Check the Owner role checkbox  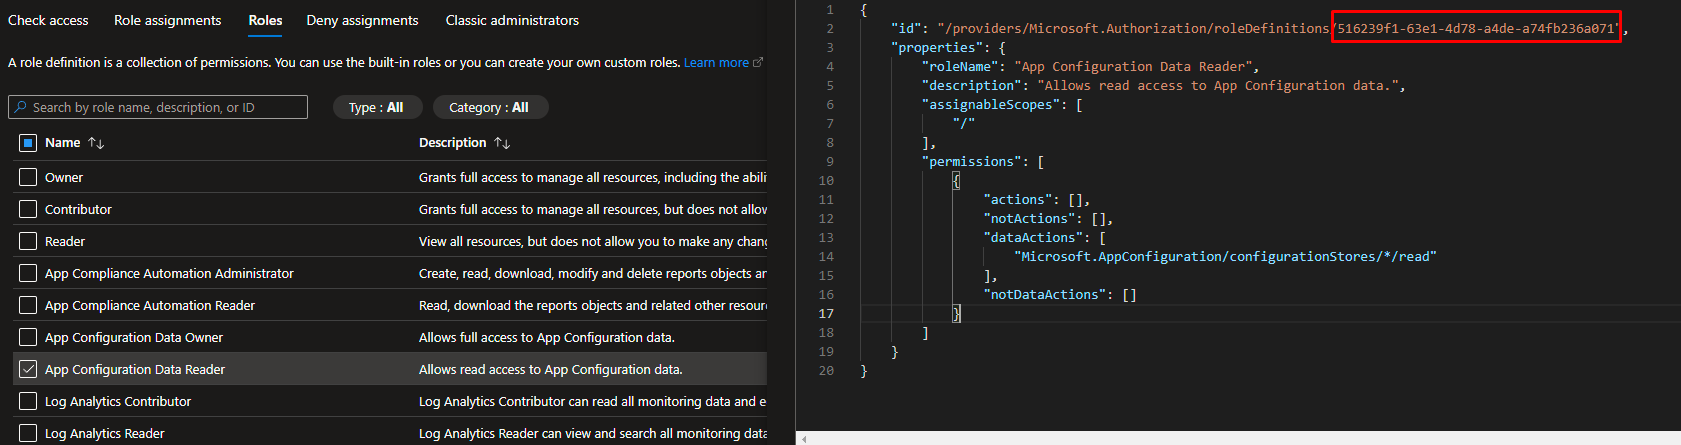click(x=28, y=177)
